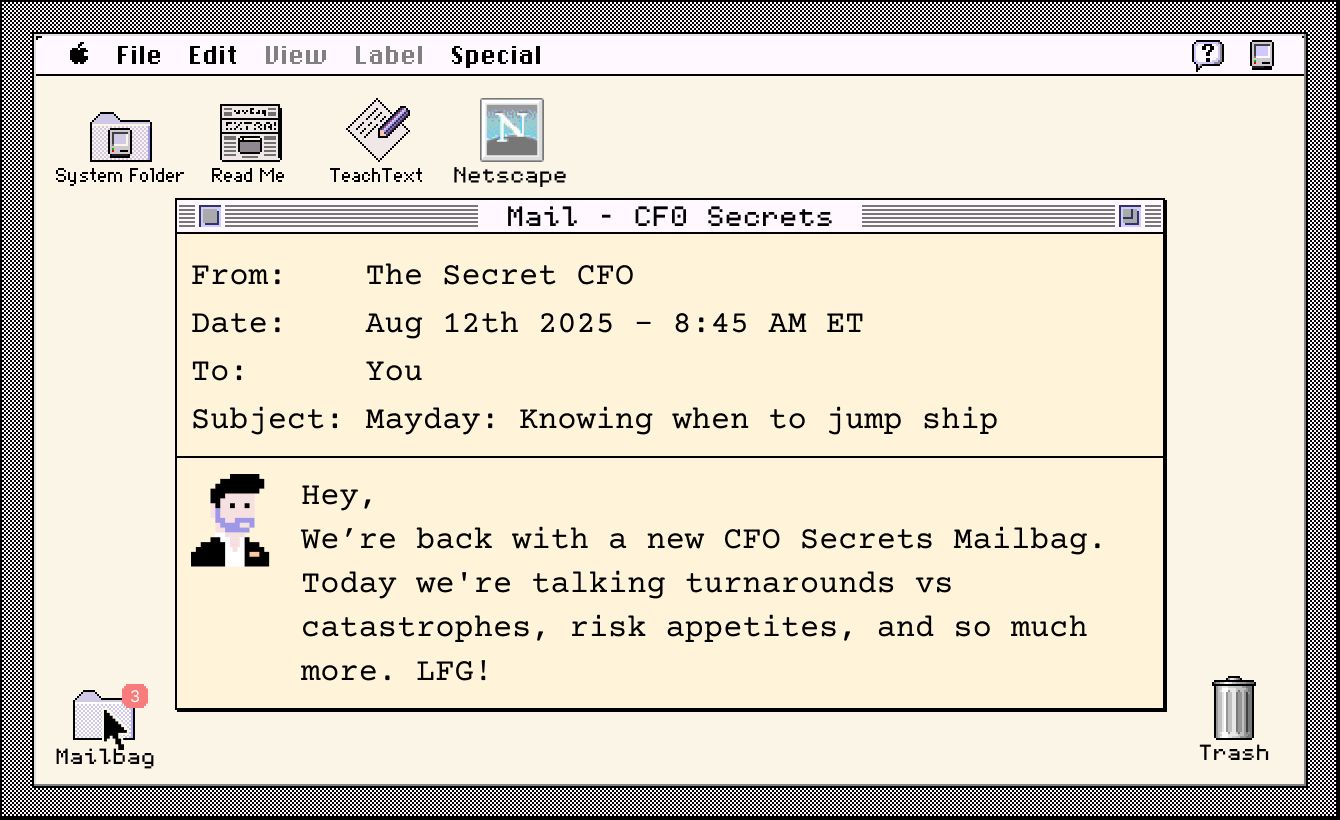
Task: Click the email subject line text
Action: pos(681,419)
